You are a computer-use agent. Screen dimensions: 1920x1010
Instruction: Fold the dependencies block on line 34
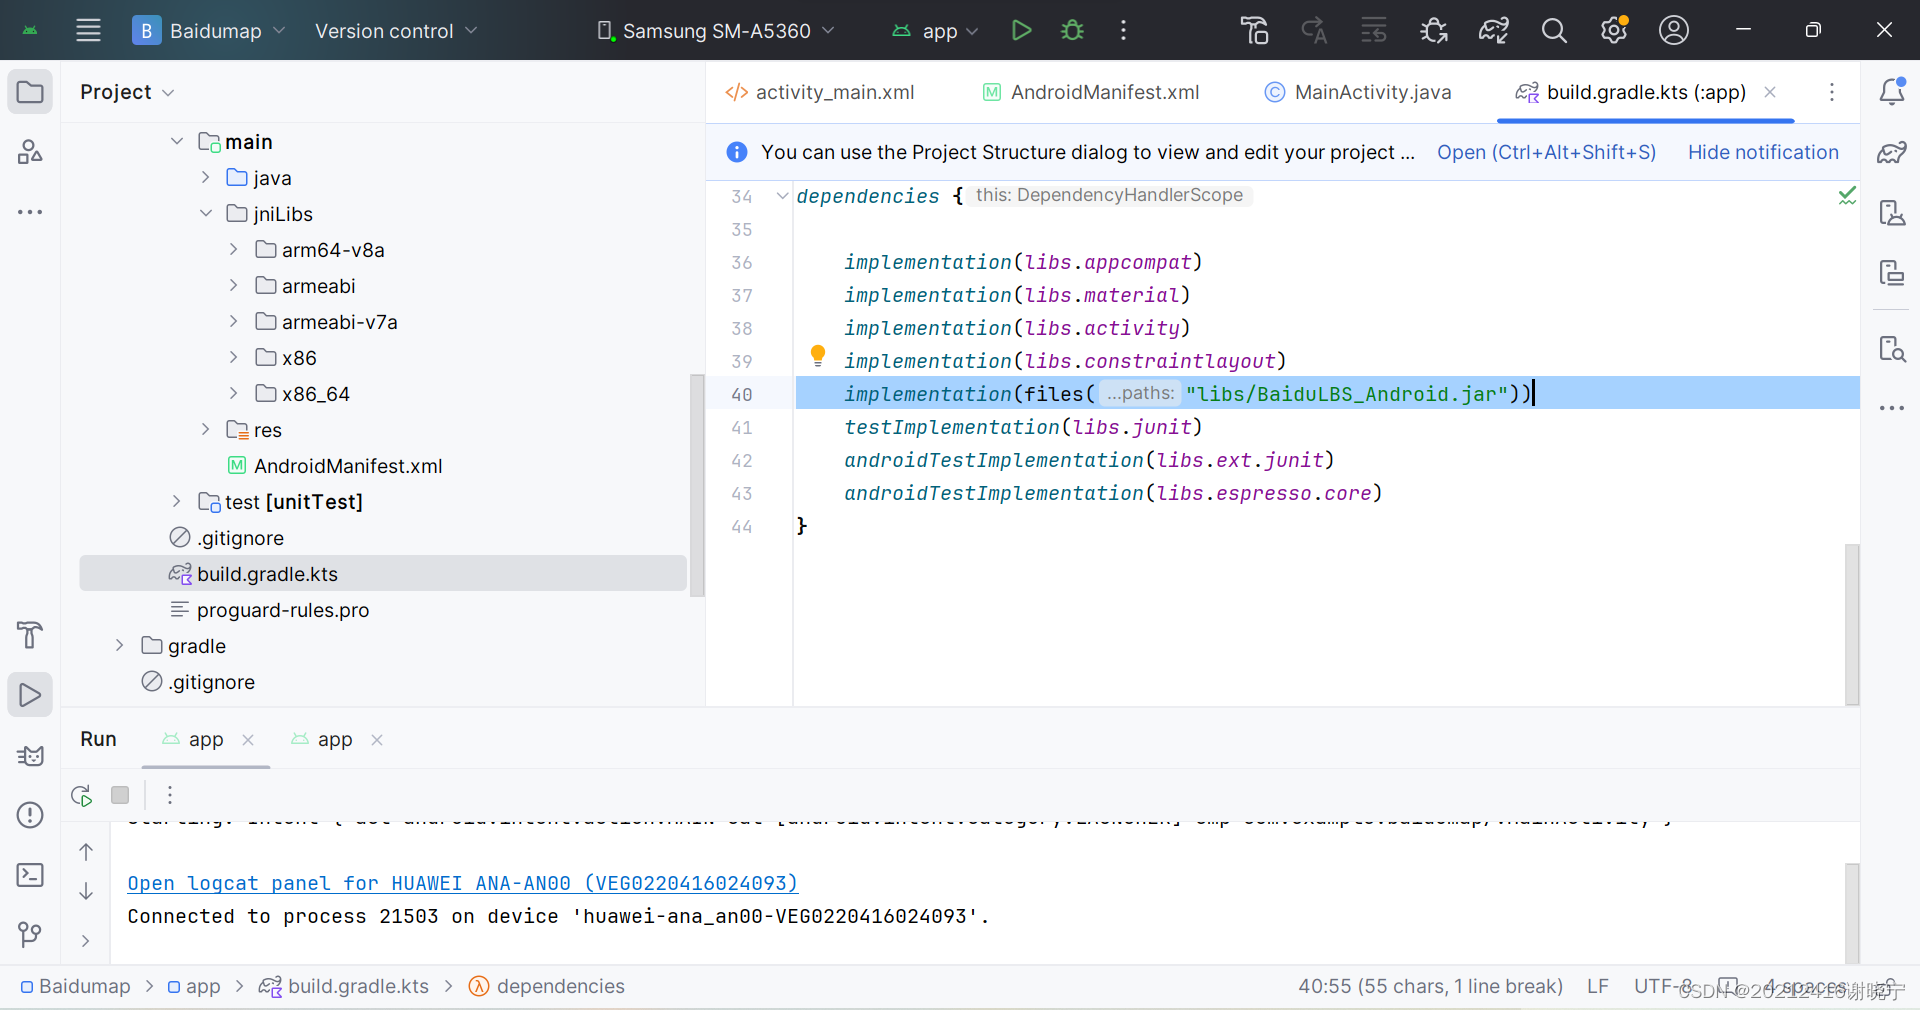(x=782, y=196)
